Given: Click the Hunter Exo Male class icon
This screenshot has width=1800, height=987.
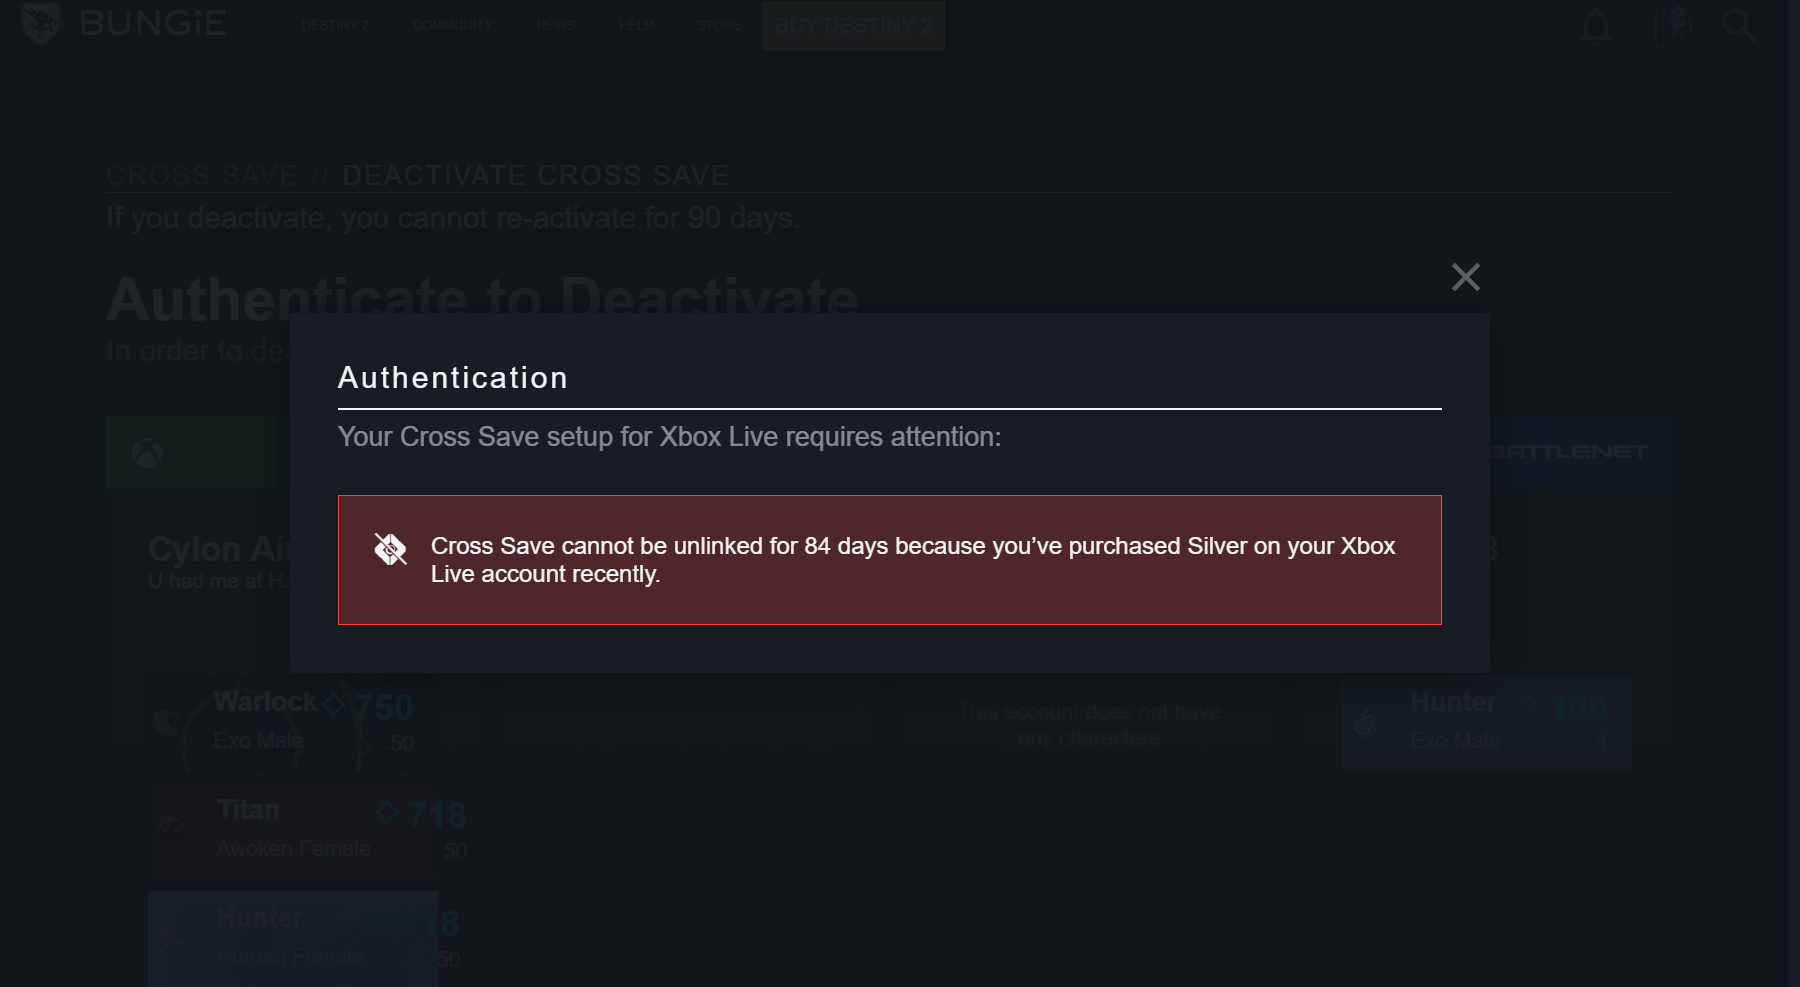Looking at the screenshot, I should pyautogui.click(x=1365, y=722).
